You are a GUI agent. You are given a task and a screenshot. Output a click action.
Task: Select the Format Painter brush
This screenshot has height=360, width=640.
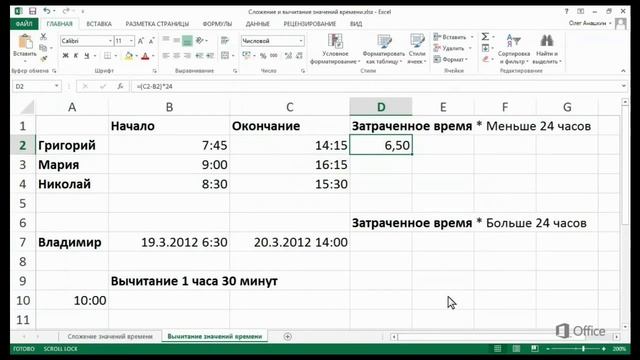click(43, 59)
